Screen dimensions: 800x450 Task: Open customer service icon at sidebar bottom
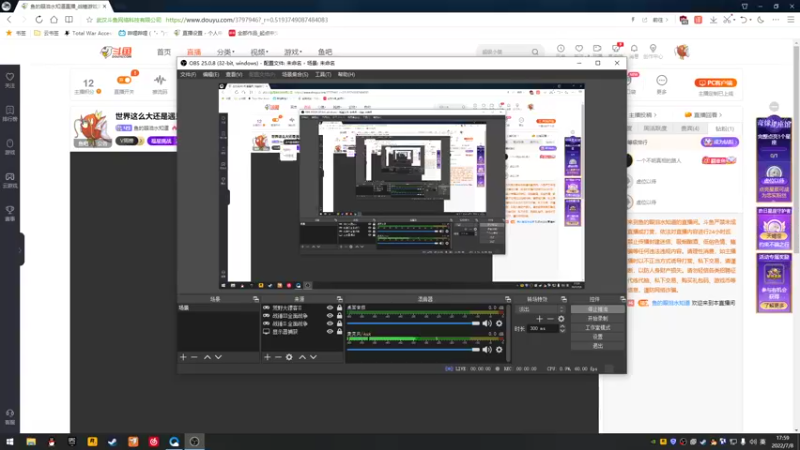point(10,416)
